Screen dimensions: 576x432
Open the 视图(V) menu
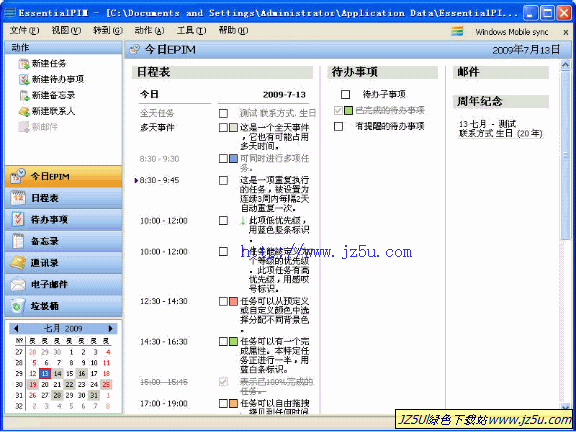[66, 30]
